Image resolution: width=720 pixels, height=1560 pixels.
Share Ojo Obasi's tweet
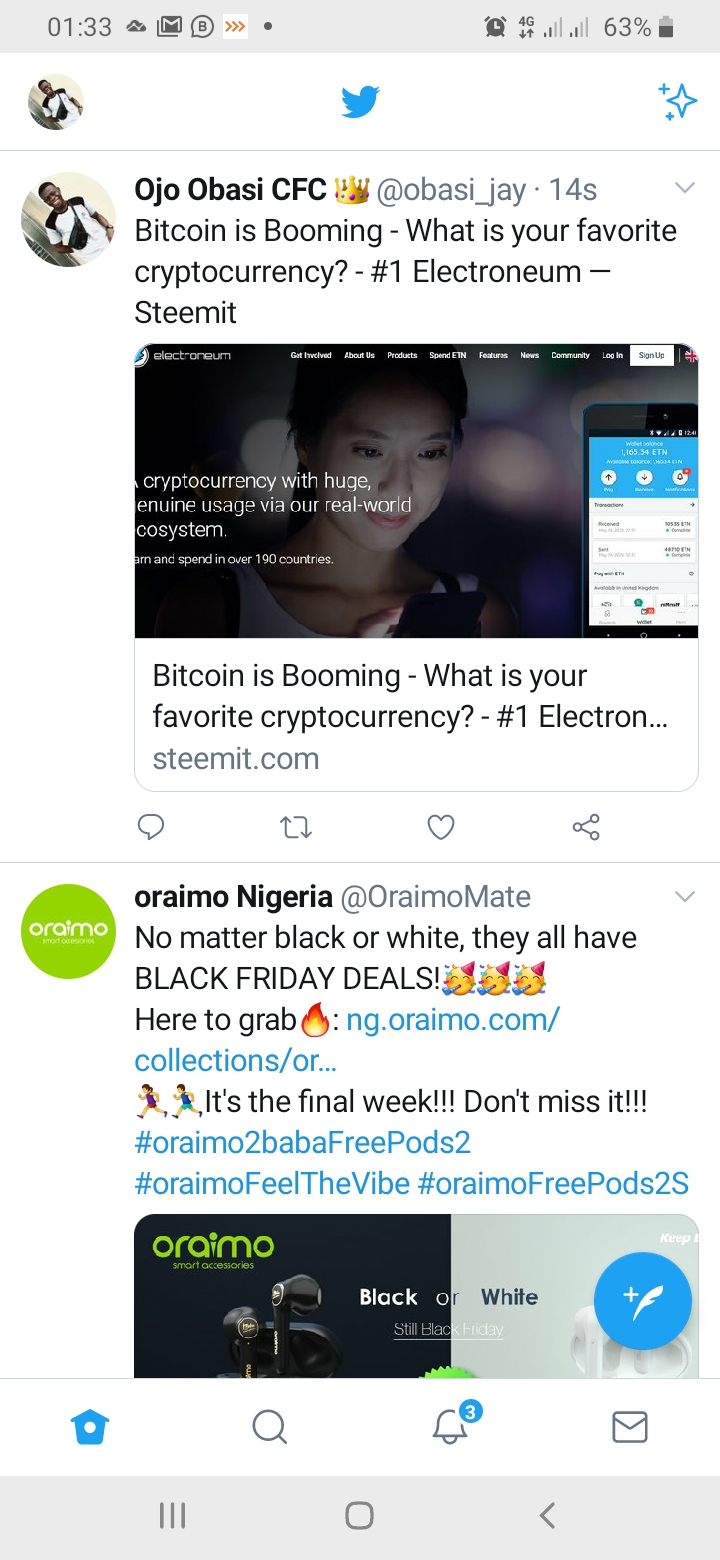click(x=586, y=827)
